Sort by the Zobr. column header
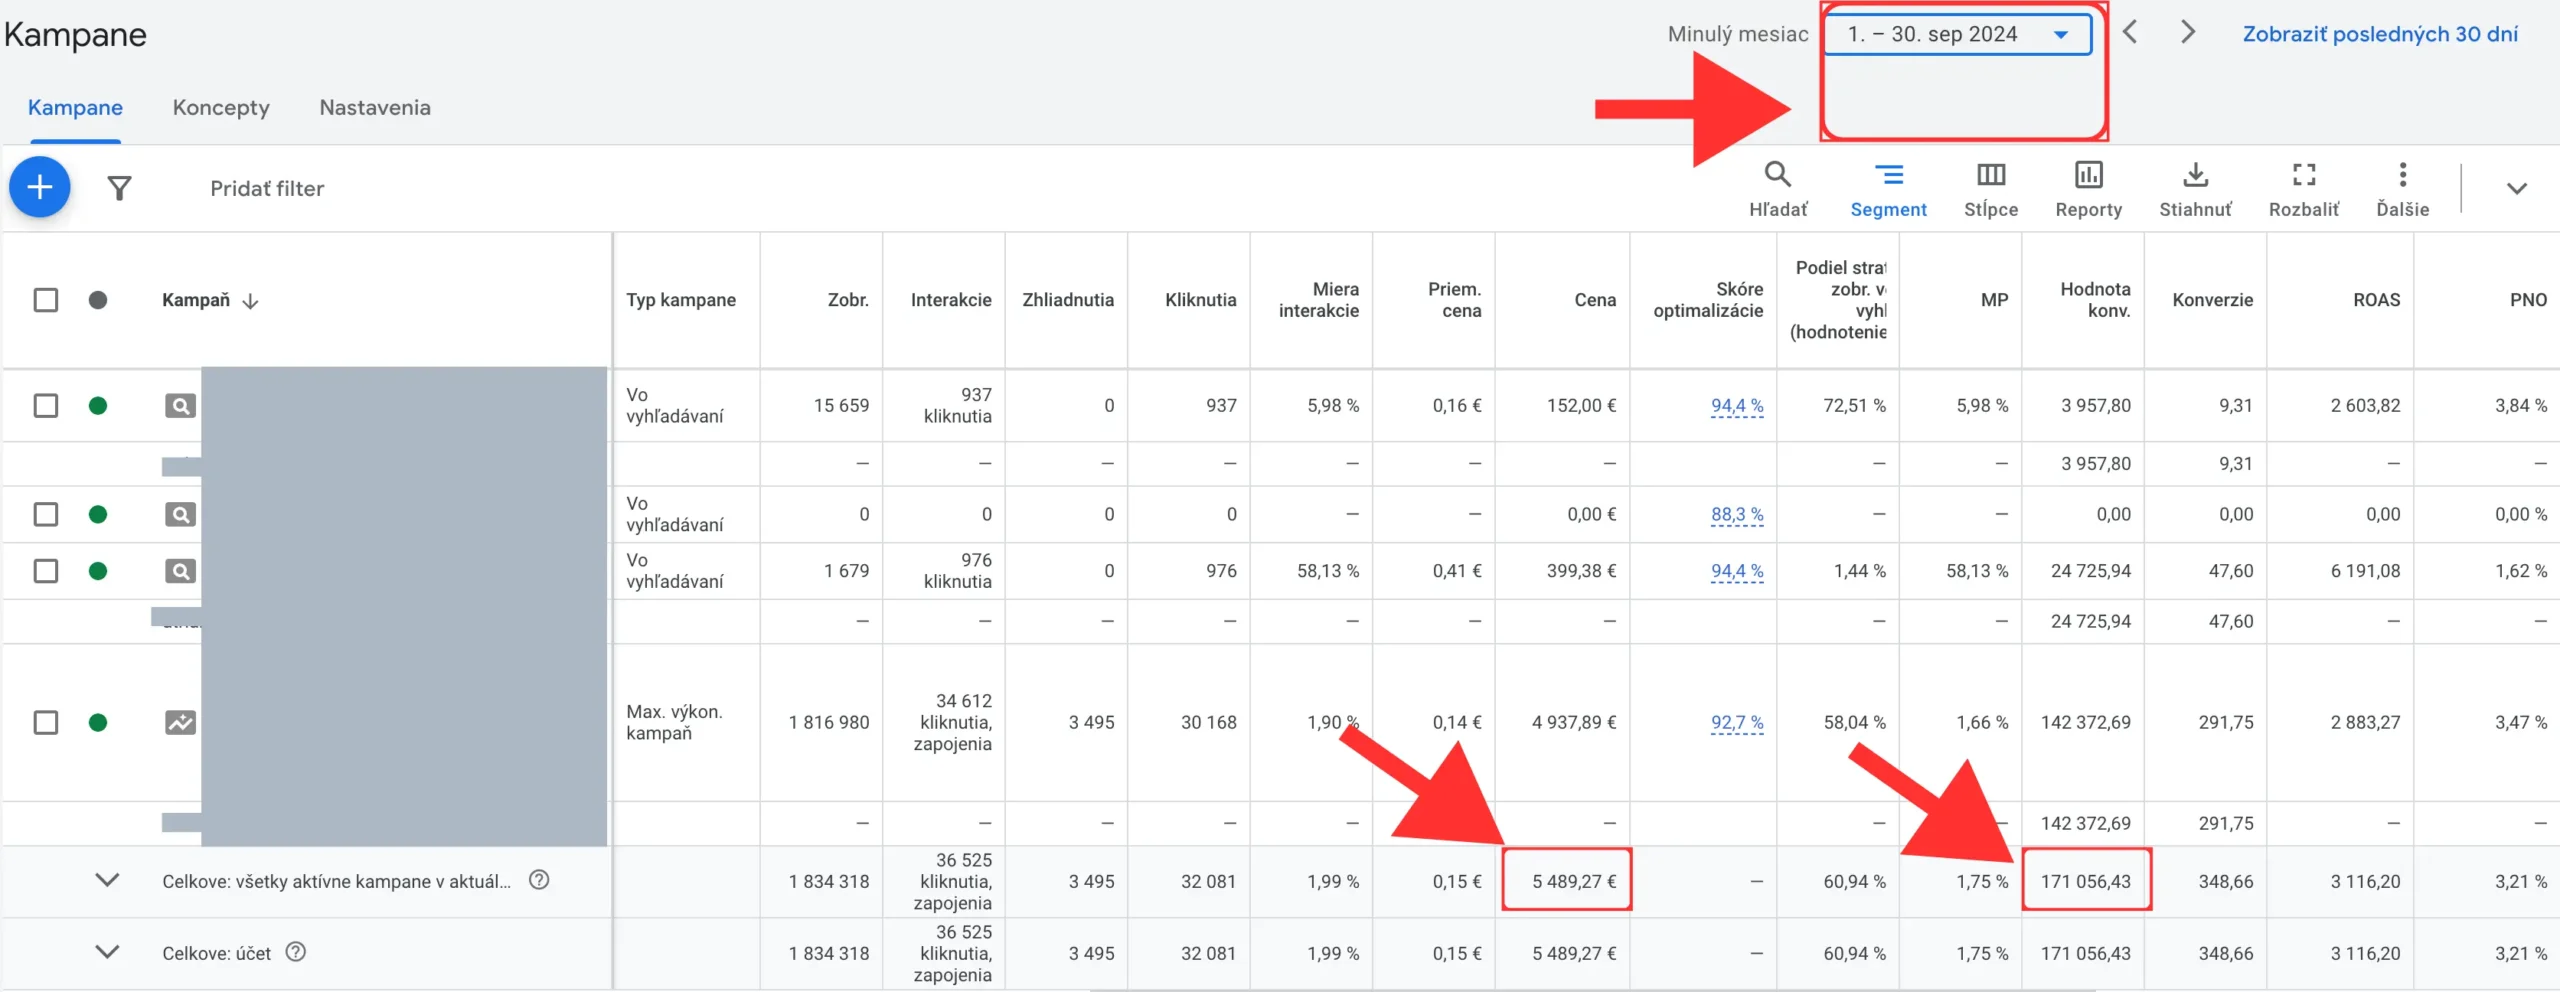The image size is (2560, 992). 848,300
